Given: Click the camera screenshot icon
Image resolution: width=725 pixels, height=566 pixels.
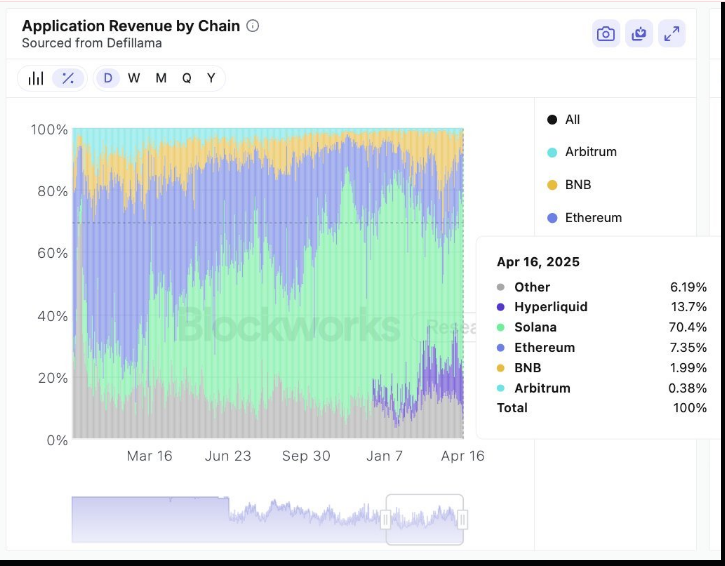Looking at the screenshot, I should [606, 34].
